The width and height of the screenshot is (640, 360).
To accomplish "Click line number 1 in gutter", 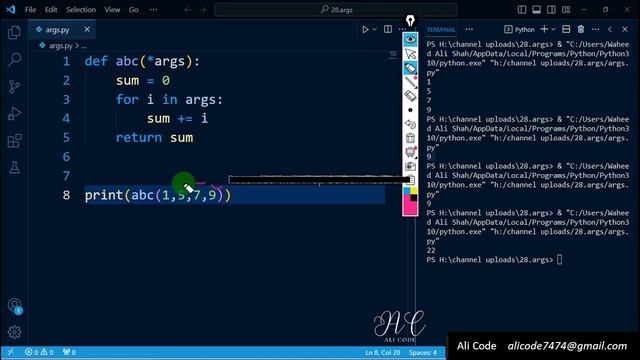I will (x=66, y=62).
